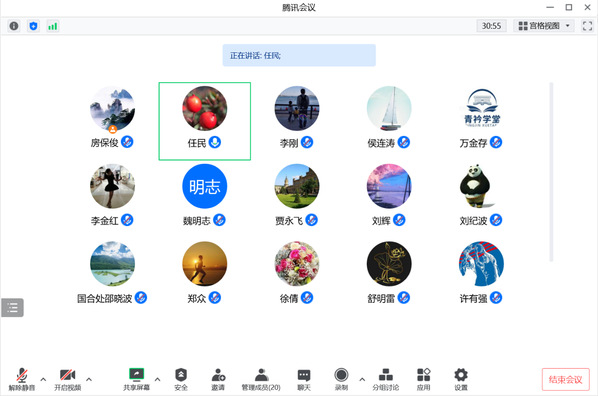Select 李金红's avatar
This screenshot has height=396, width=598.
coord(112,186)
